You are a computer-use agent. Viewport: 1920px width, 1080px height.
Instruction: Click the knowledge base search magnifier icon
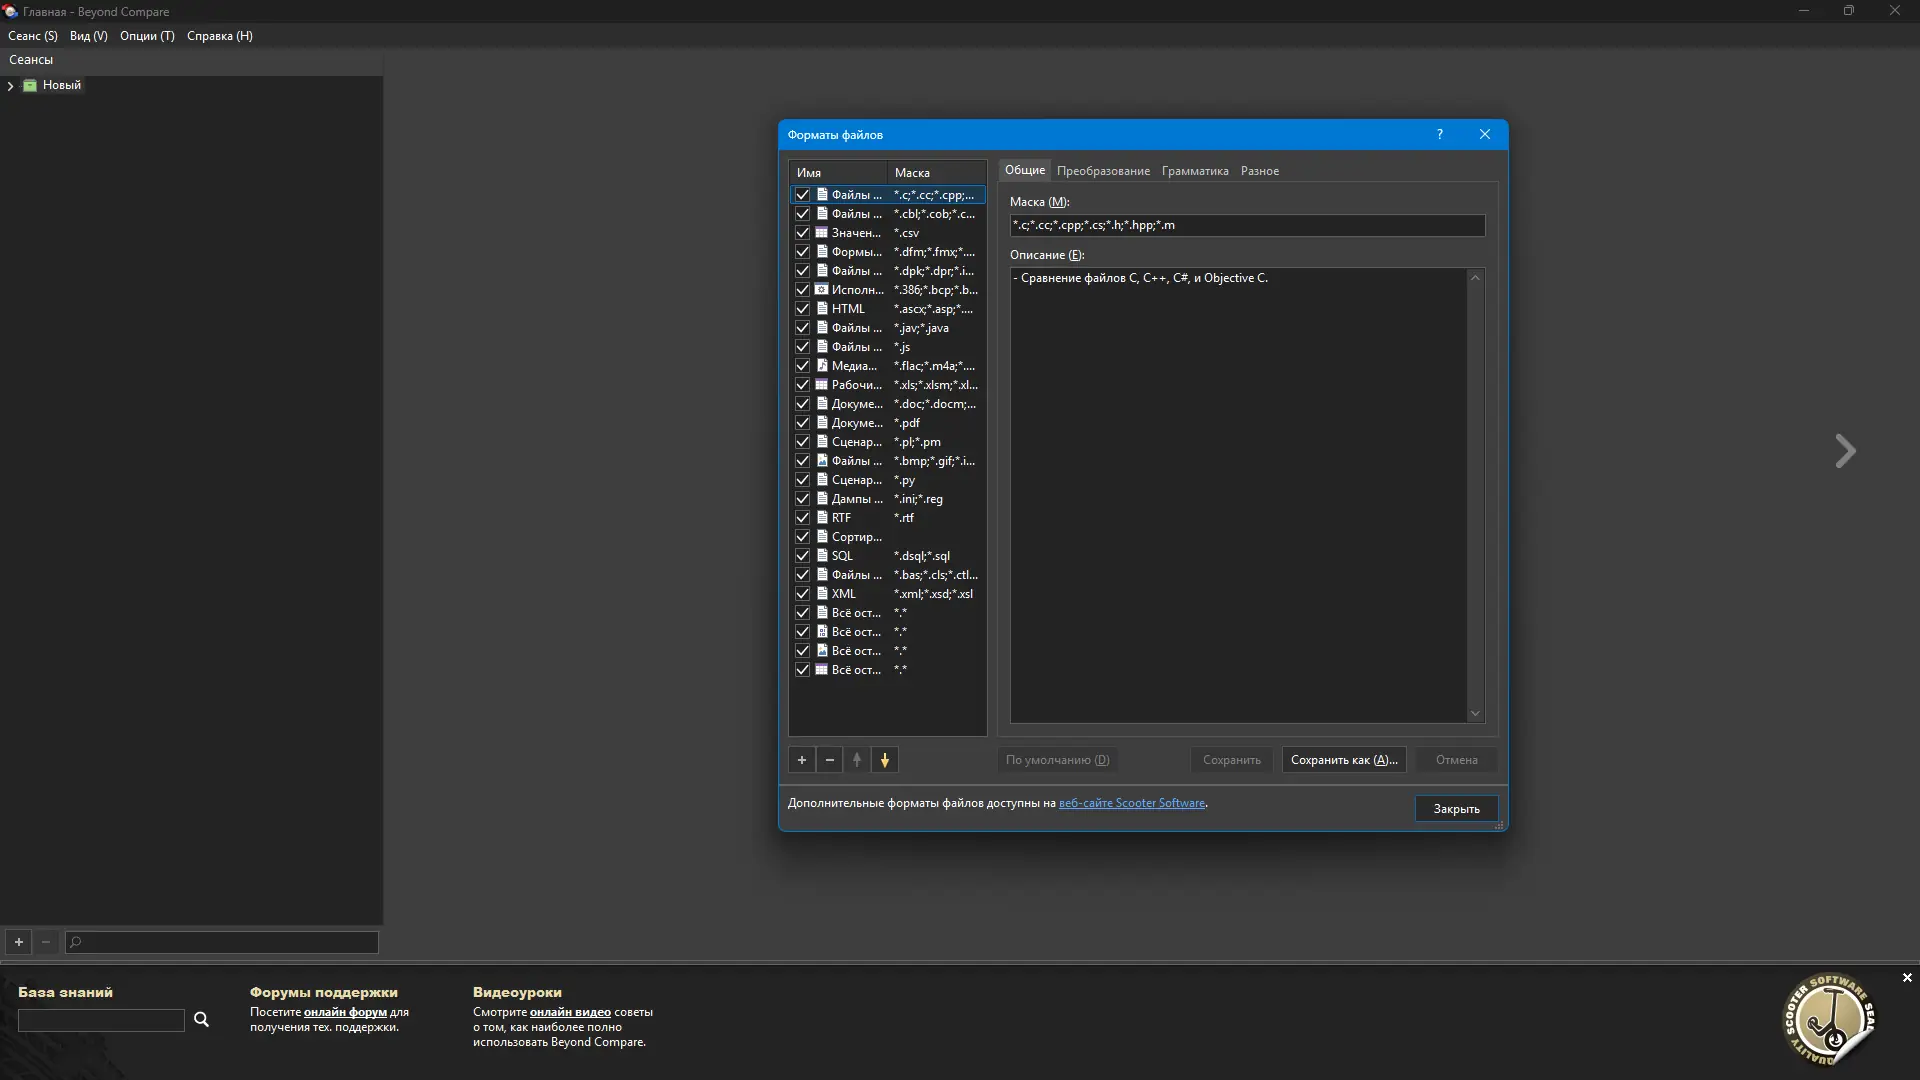tap(201, 1020)
